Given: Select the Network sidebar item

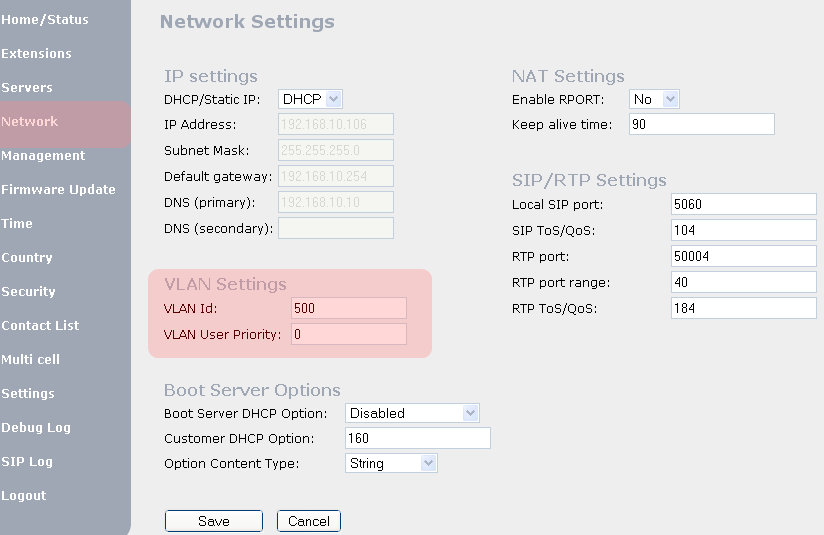Looking at the screenshot, I should tap(29, 121).
